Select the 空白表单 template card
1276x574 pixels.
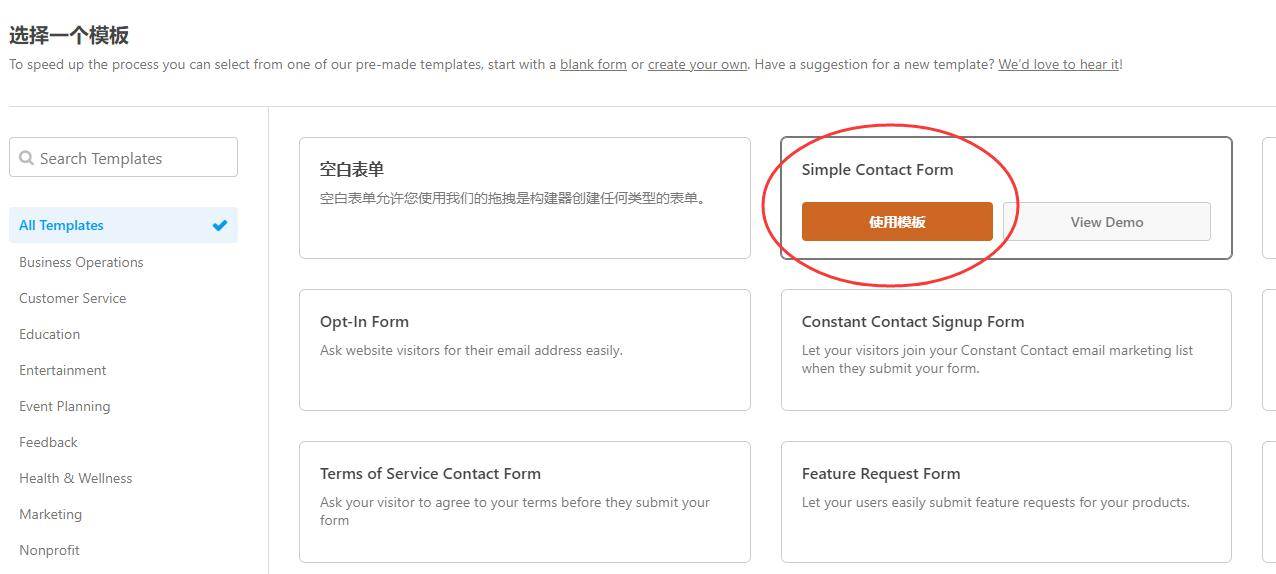click(524, 198)
